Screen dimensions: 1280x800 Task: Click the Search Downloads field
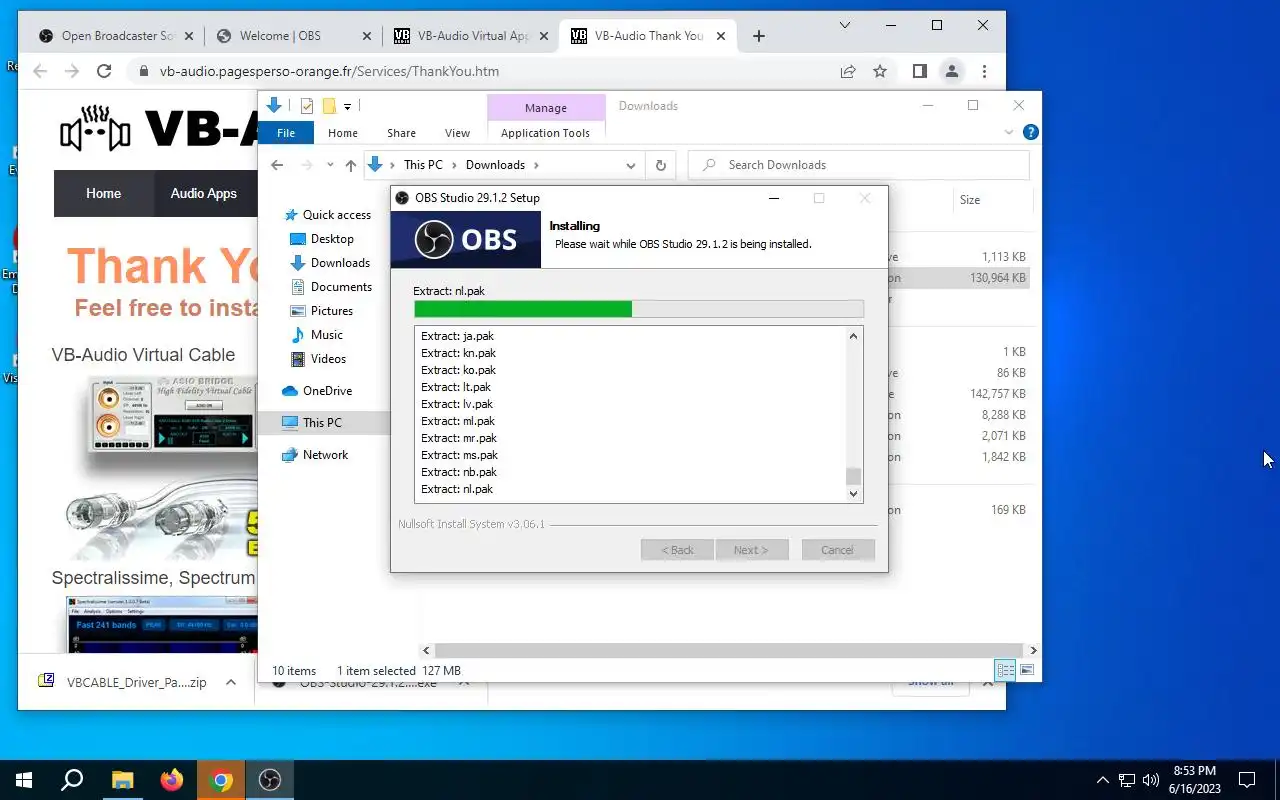point(859,165)
